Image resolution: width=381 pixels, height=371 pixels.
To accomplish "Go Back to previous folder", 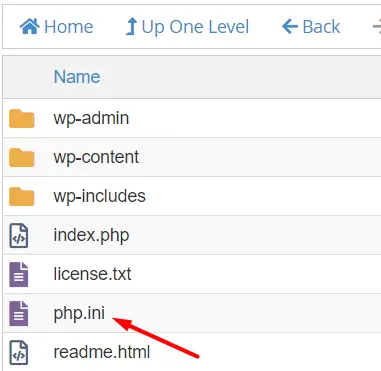I will tap(311, 27).
